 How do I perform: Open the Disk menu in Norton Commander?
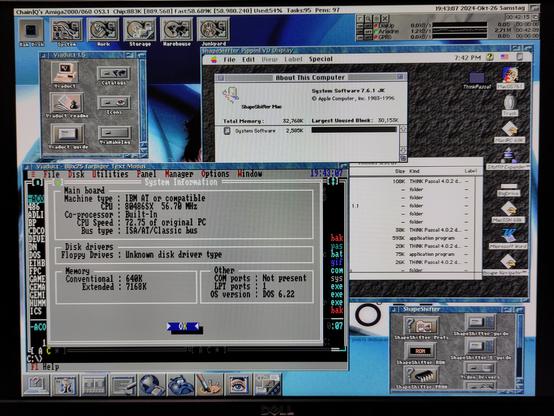coord(76,174)
